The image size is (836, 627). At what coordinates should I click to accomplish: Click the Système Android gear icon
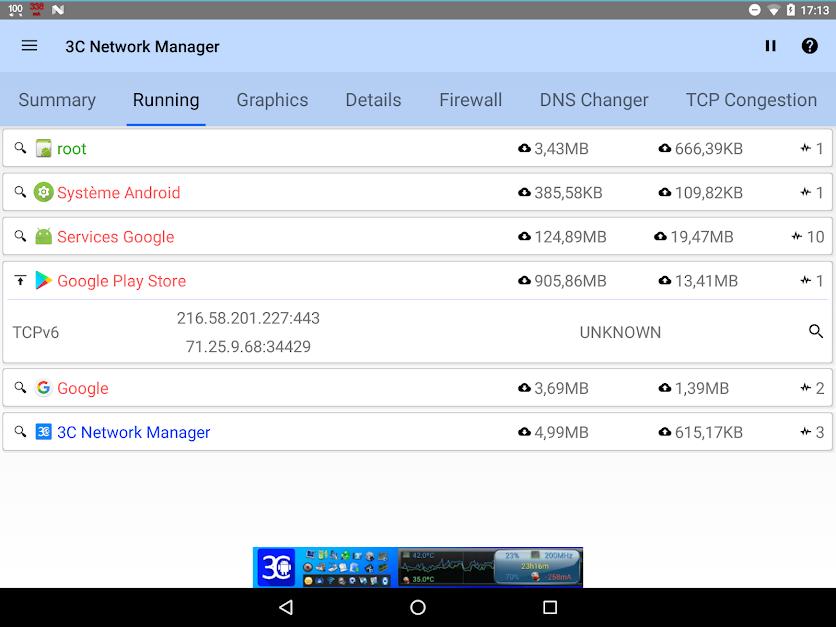pyautogui.click(x=44, y=192)
